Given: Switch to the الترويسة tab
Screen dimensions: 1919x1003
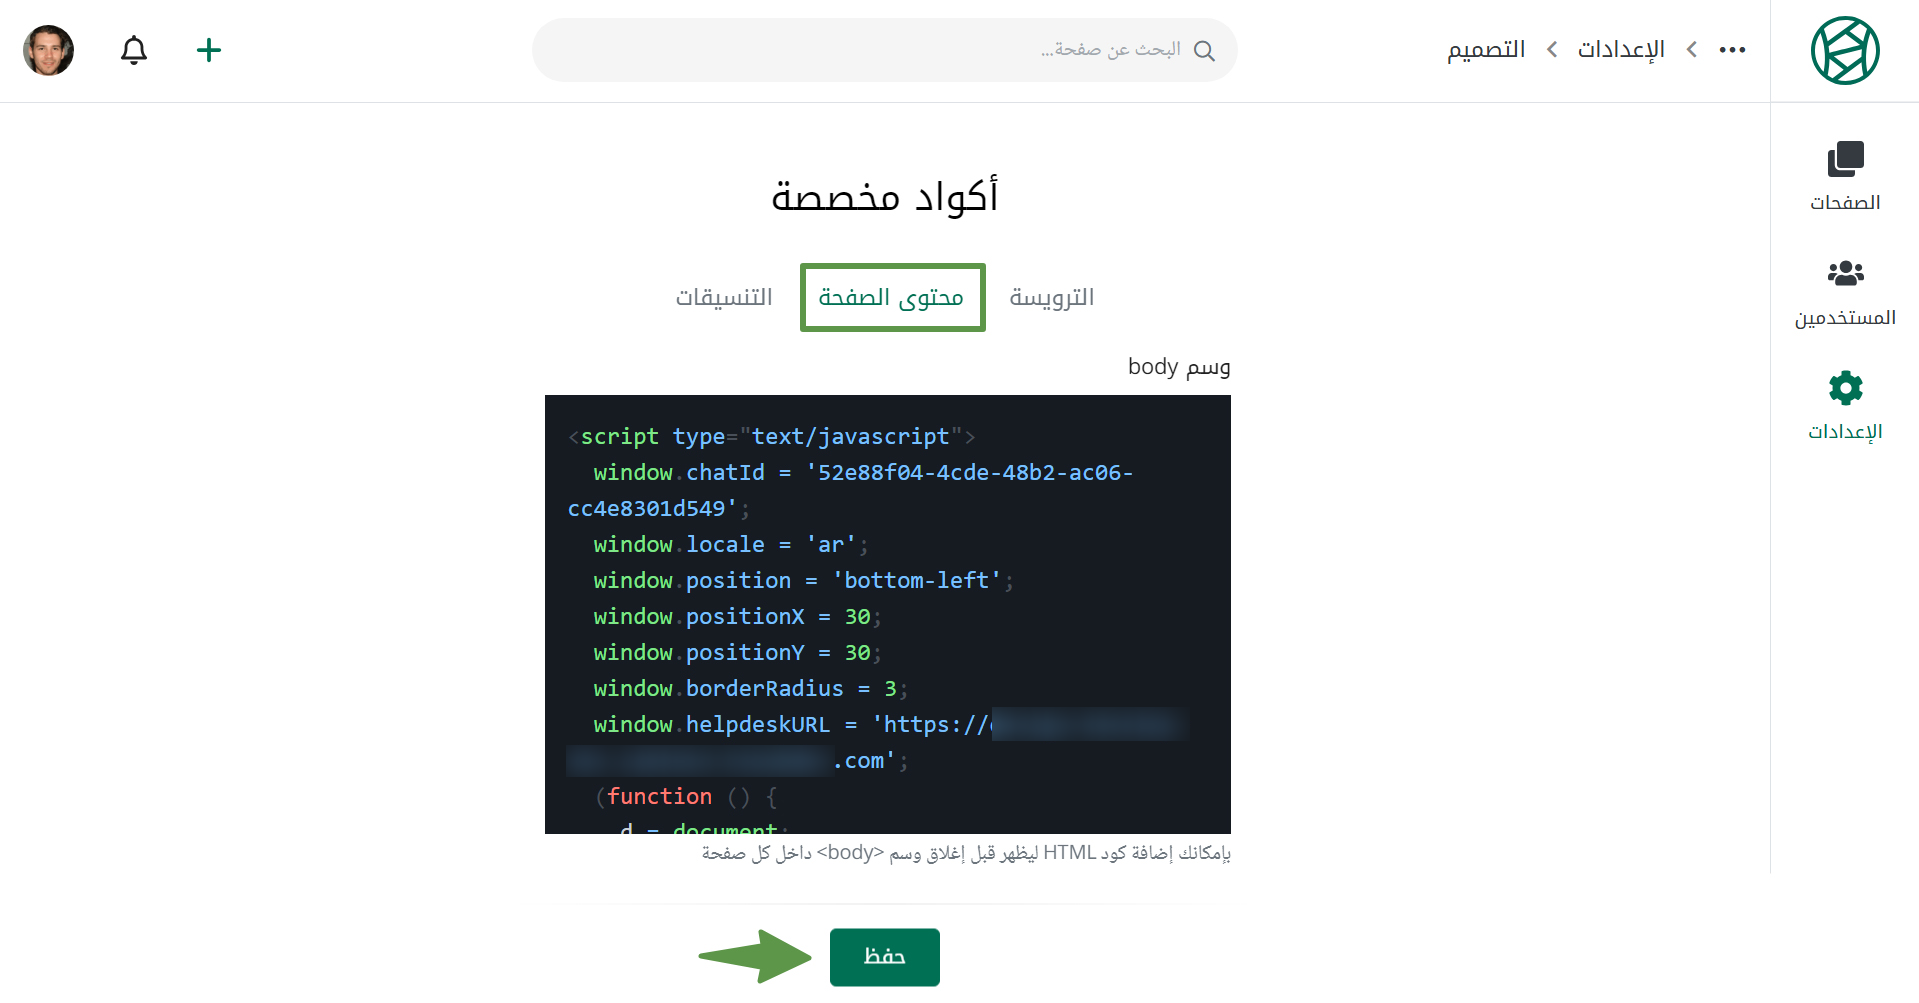Looking at the screenshot, I should click(1051, 297).
